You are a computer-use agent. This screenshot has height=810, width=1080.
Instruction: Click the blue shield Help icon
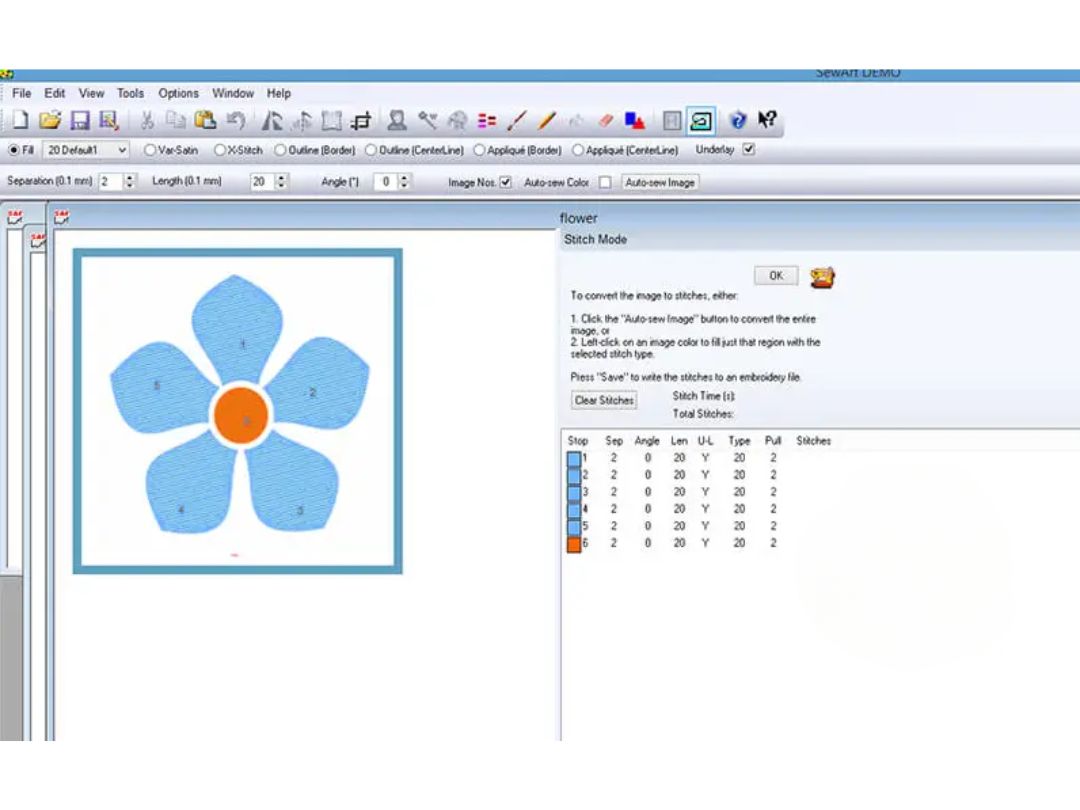click(738, 121)
